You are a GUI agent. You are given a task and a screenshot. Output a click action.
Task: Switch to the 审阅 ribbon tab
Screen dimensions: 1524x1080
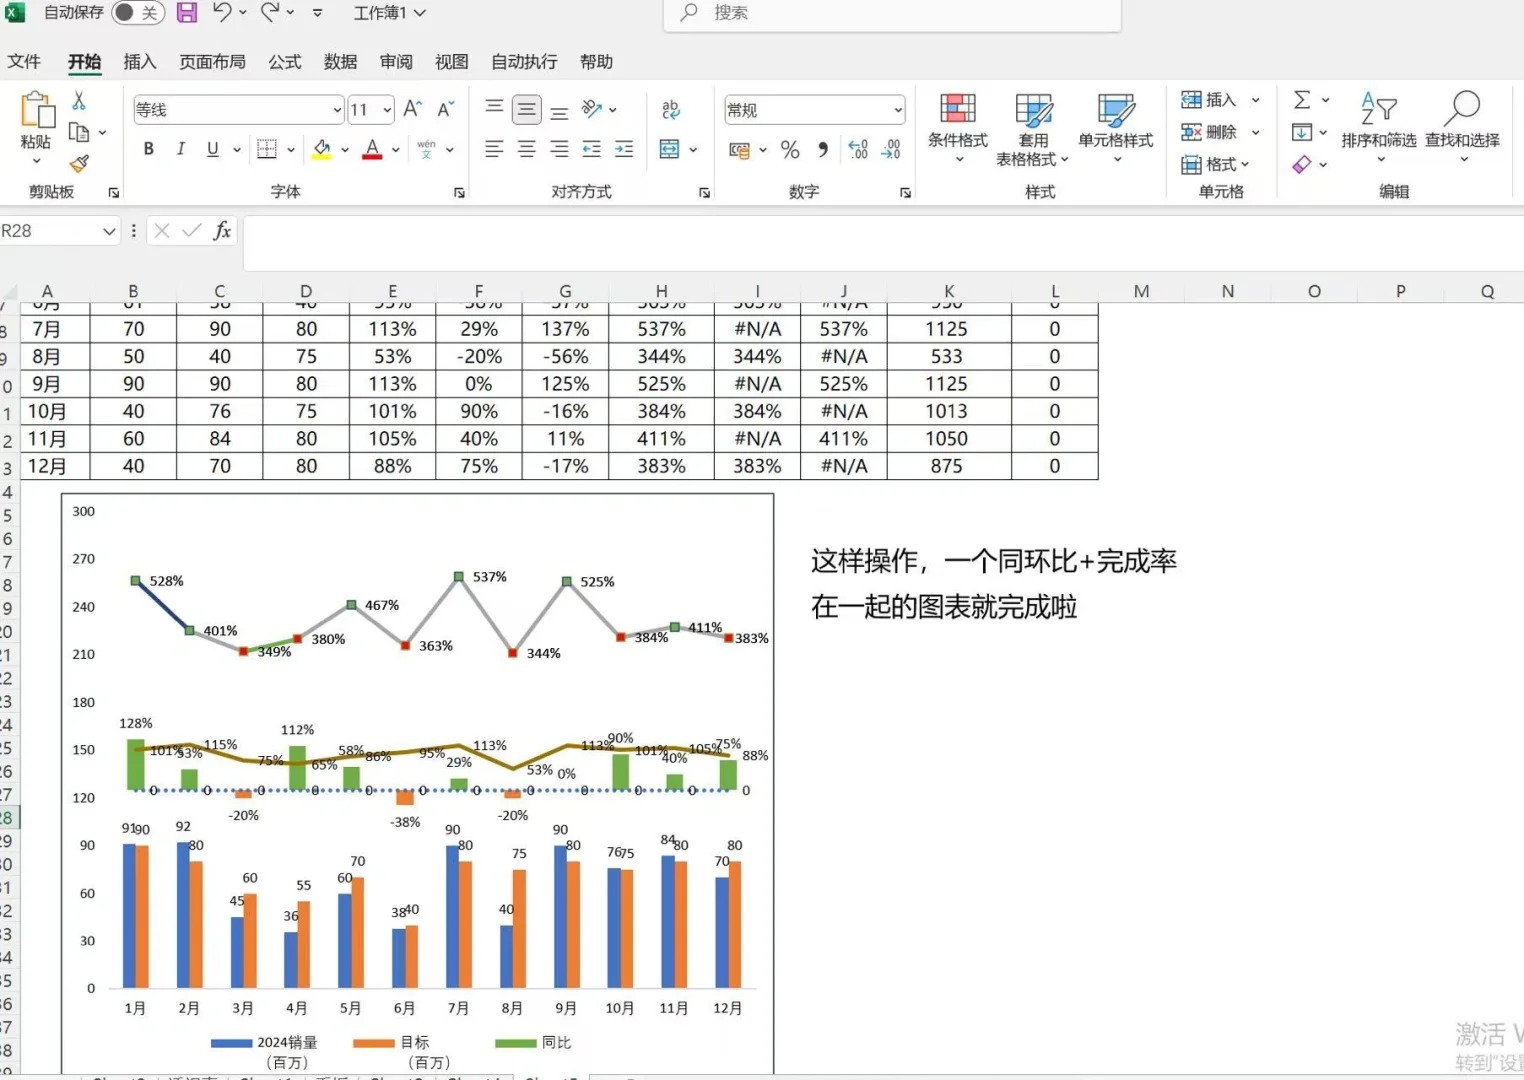coord(397,62)
